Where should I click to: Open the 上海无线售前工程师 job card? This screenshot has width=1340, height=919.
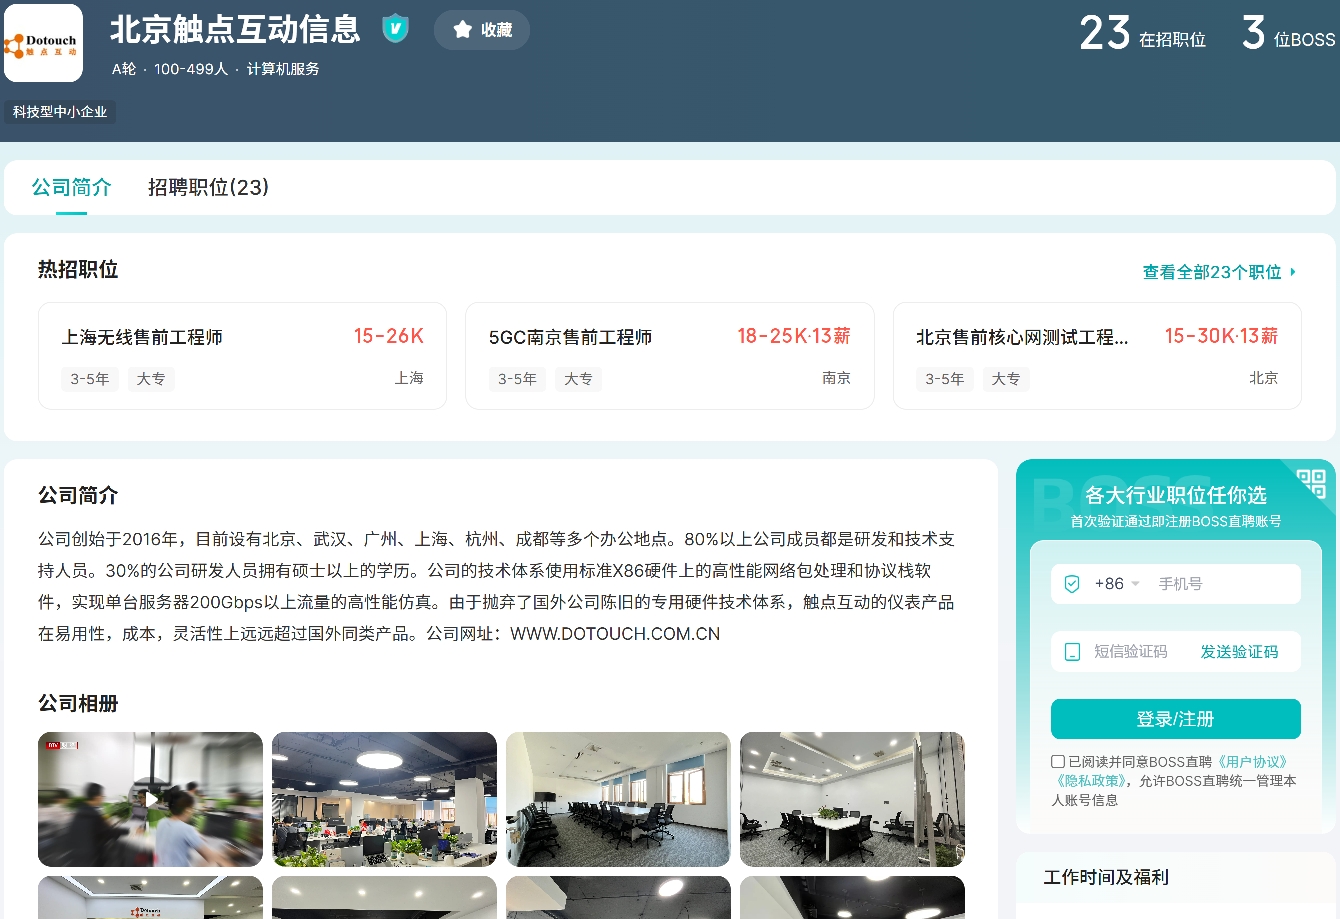coord(242,356)
